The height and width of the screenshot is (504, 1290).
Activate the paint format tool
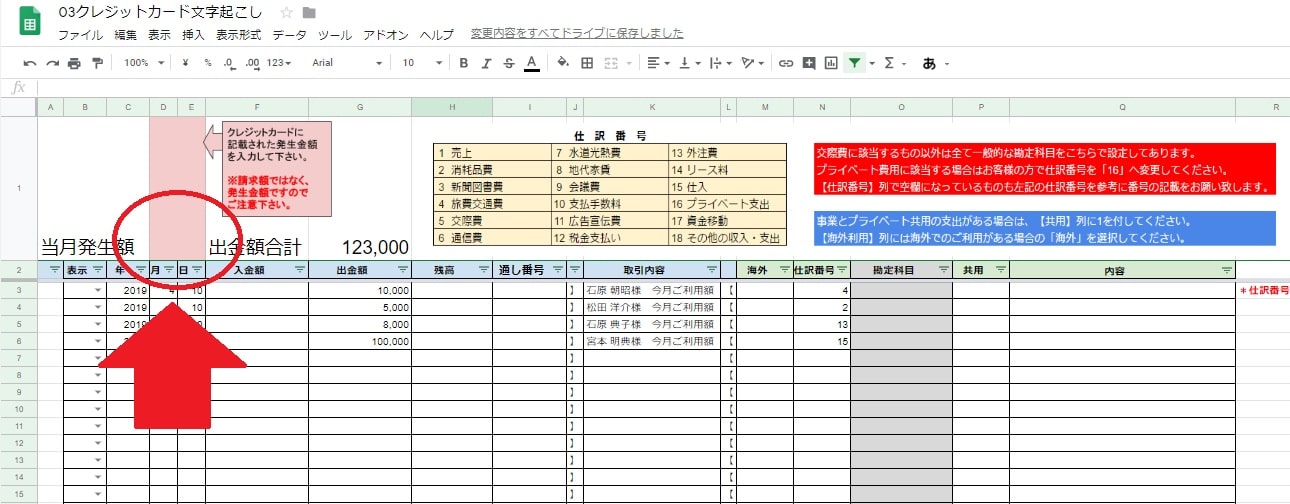[x=97, y=63]
